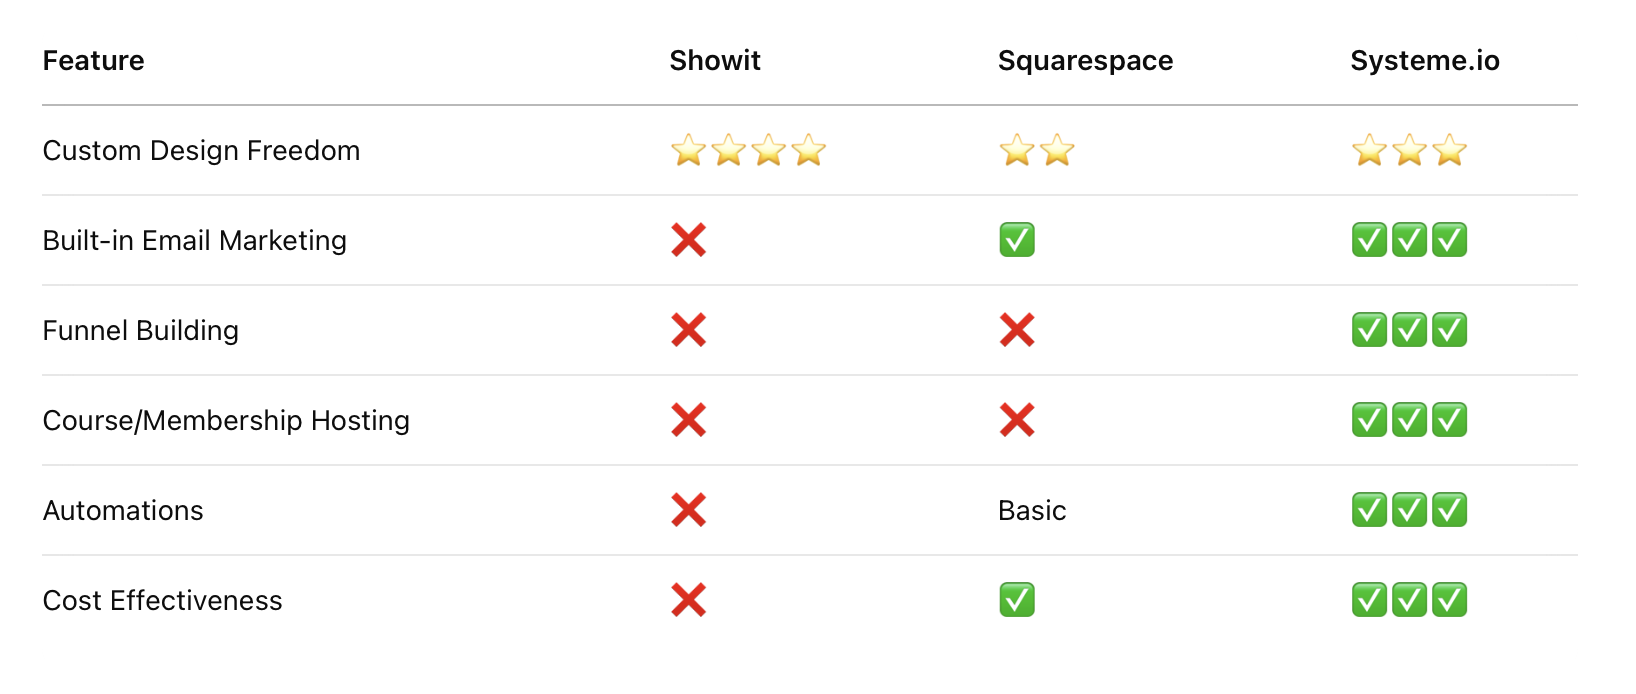Click the Systeme.io three-star design rating
The height and width of the screenshot is (694, 1636).
click(1409, 151)
